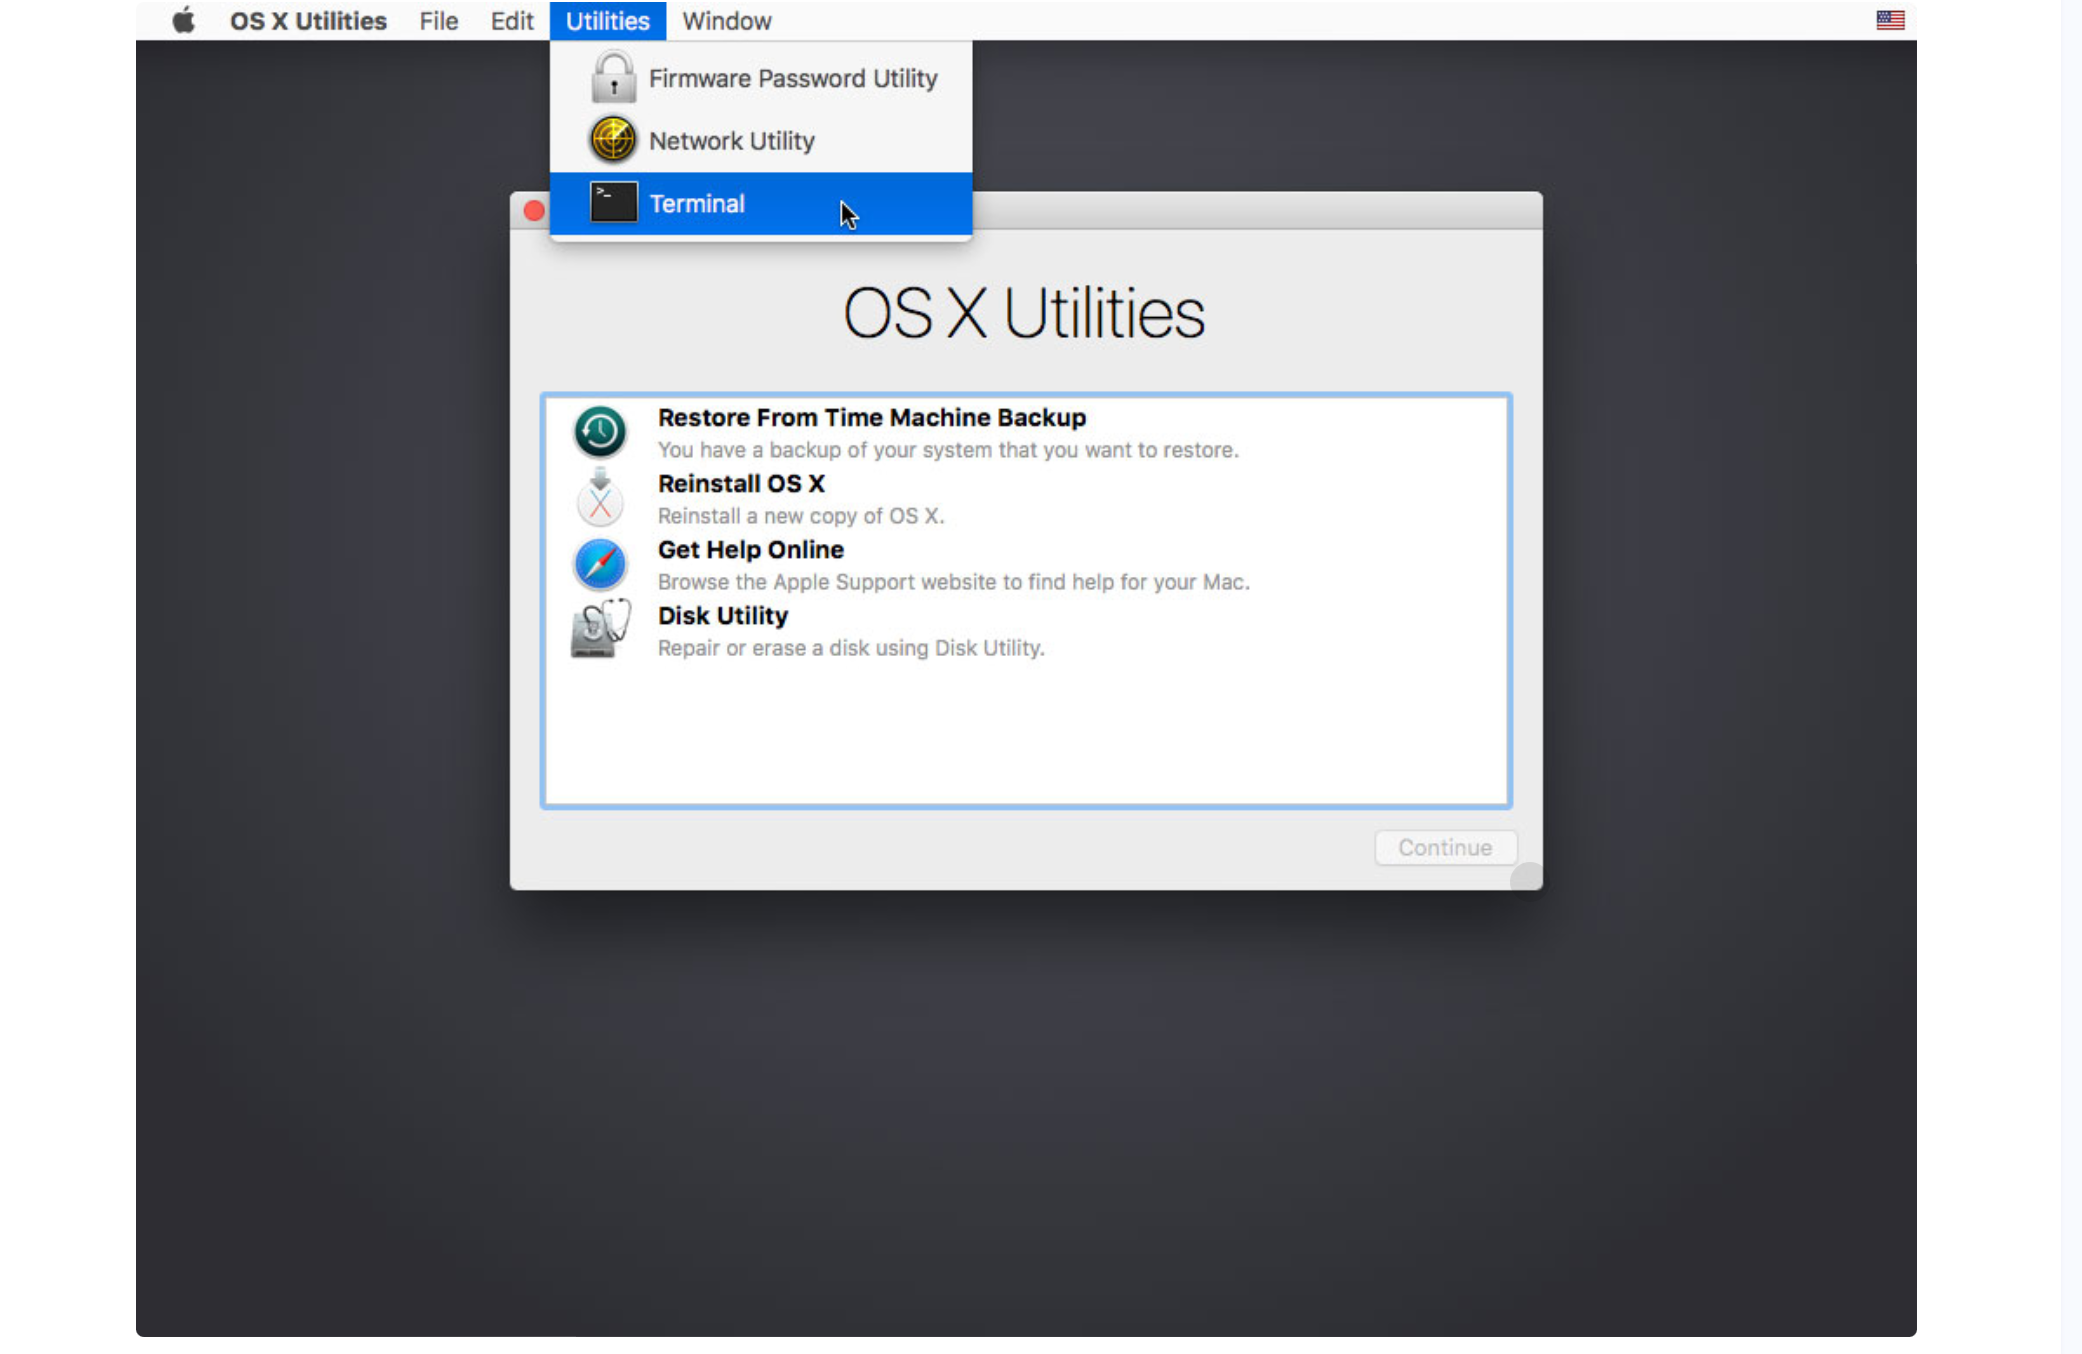Open the File menu
Screen dimensions: 2082x1354
[x=438, y=21]
